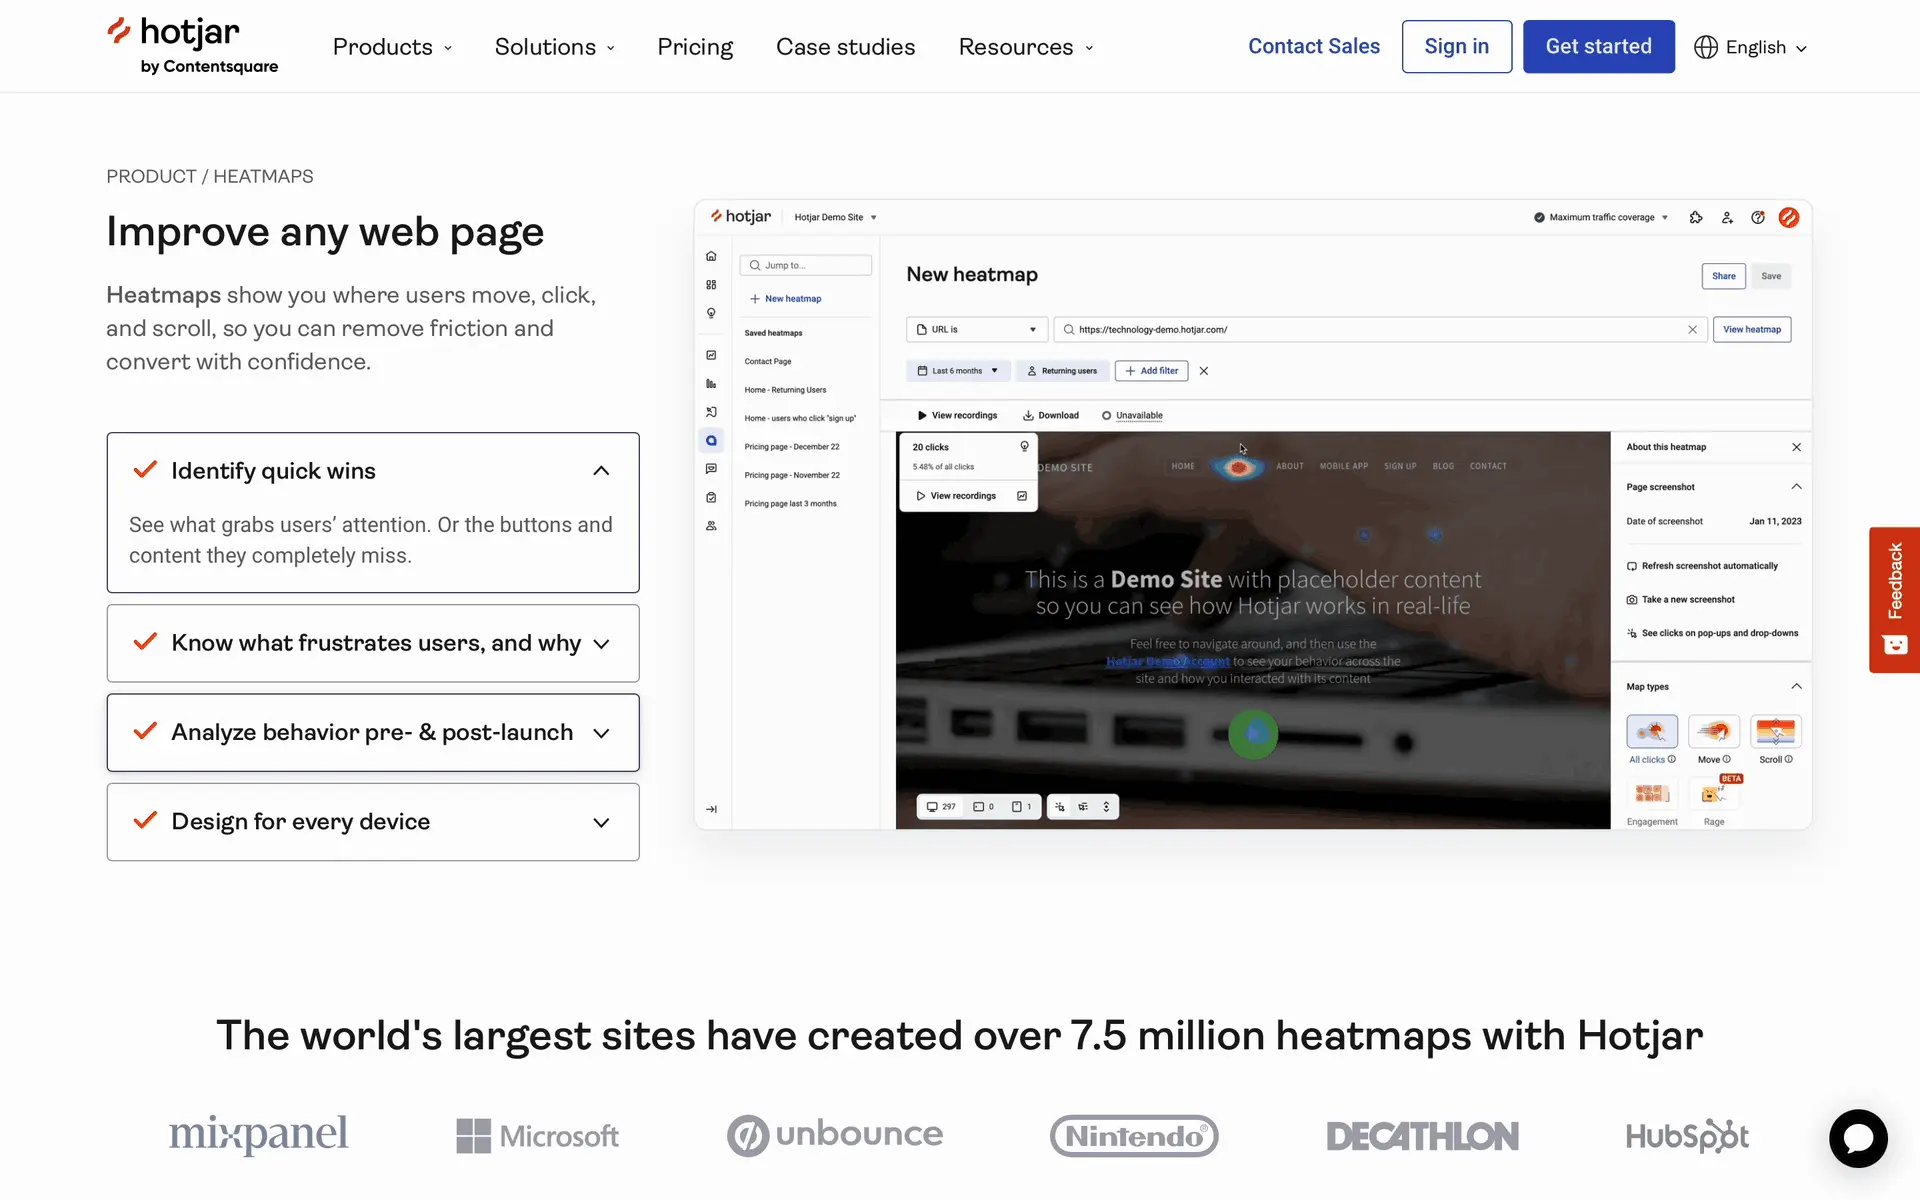
Task: Open Case studies from navigation
Action: click(845, 47)
